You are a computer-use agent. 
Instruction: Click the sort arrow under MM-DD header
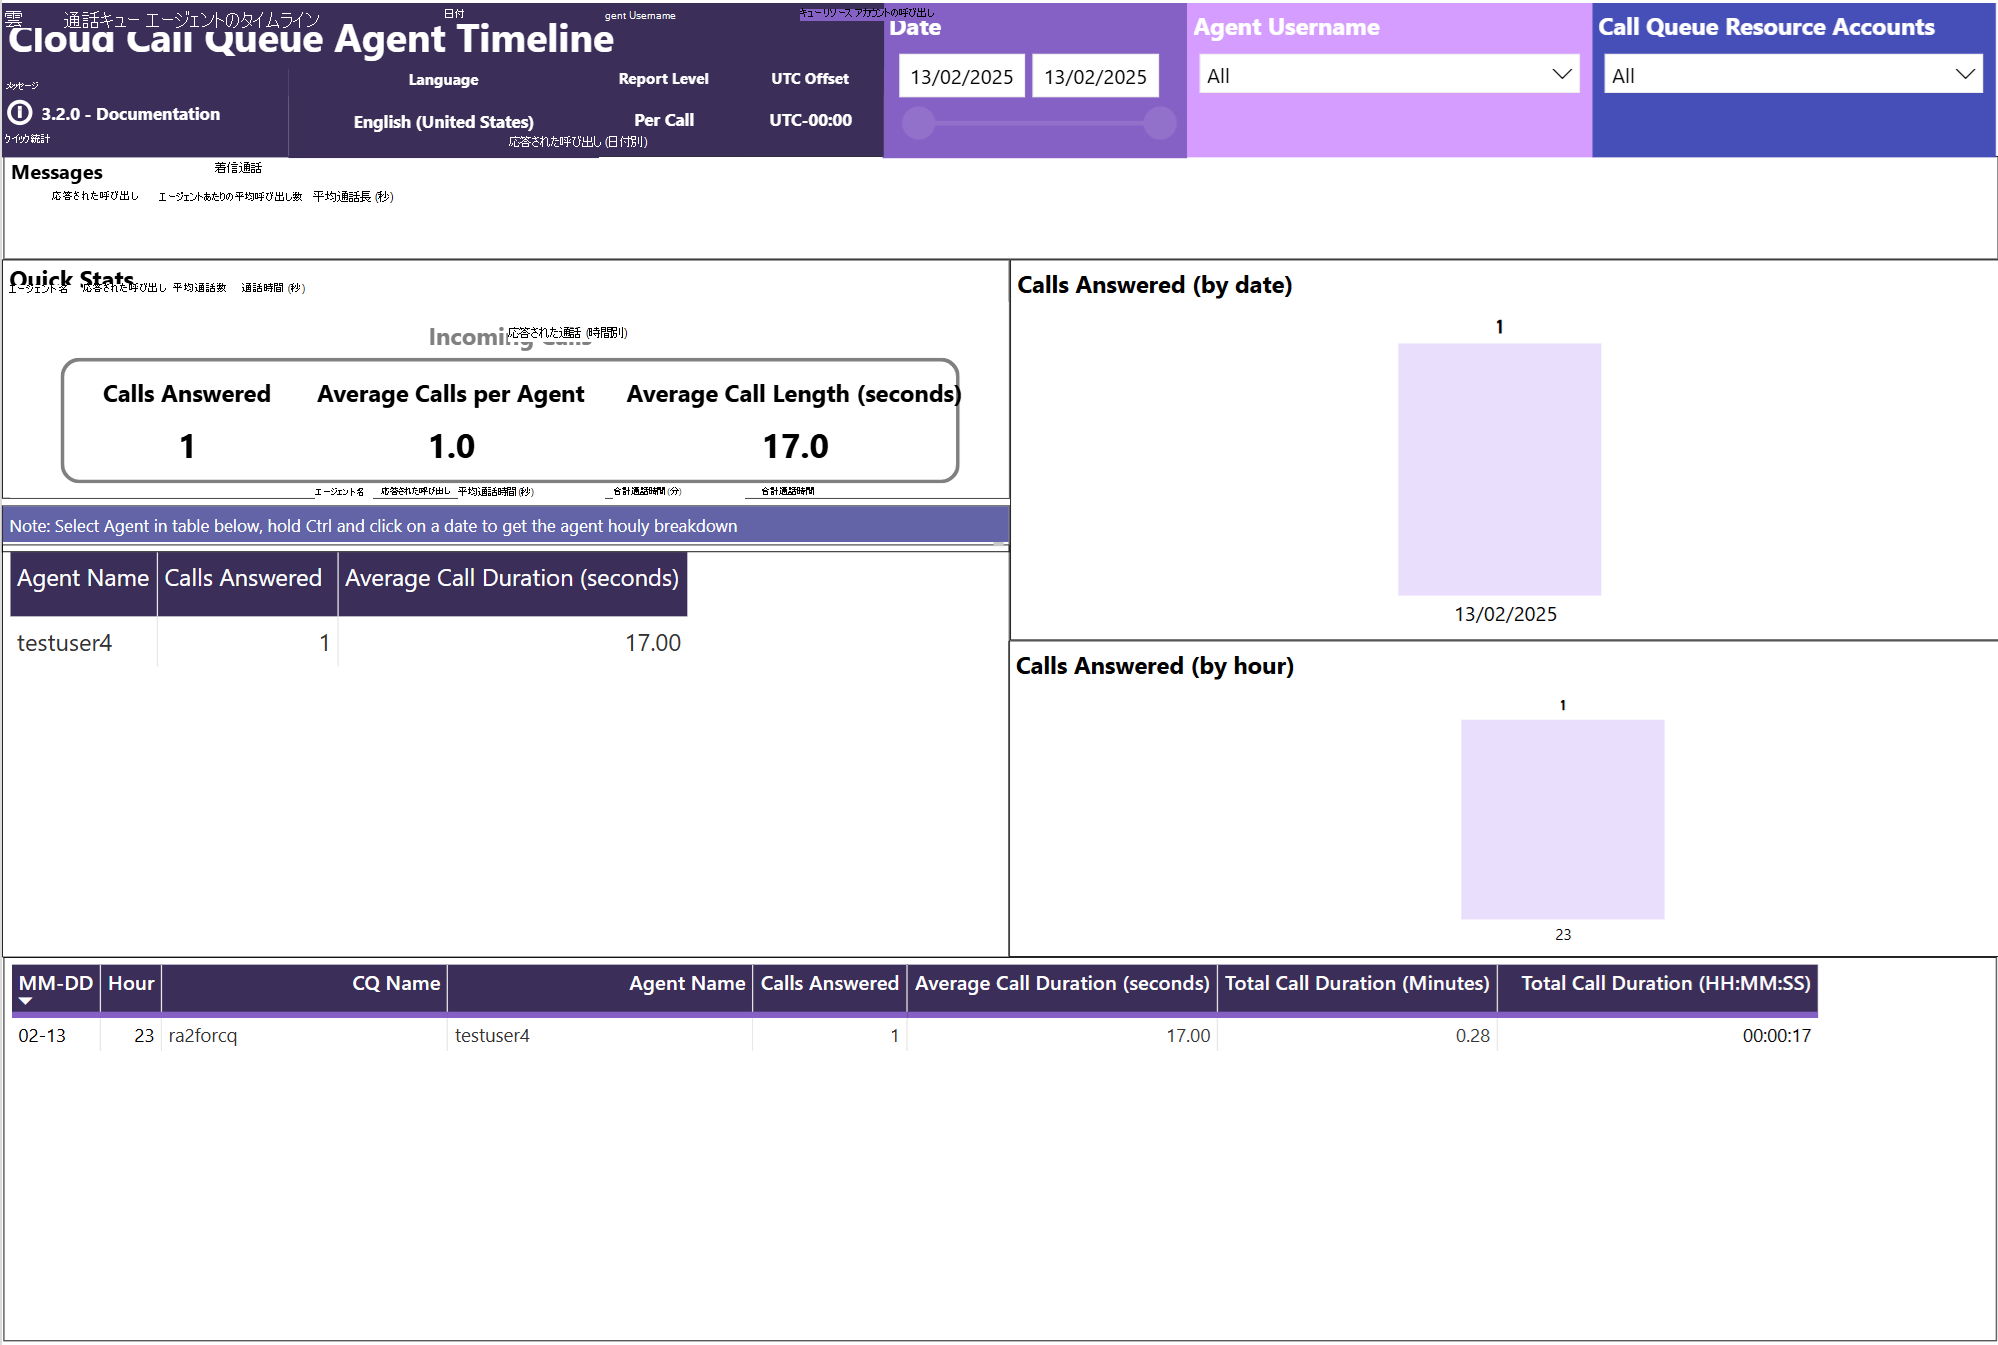click(x=26, y=1001)
